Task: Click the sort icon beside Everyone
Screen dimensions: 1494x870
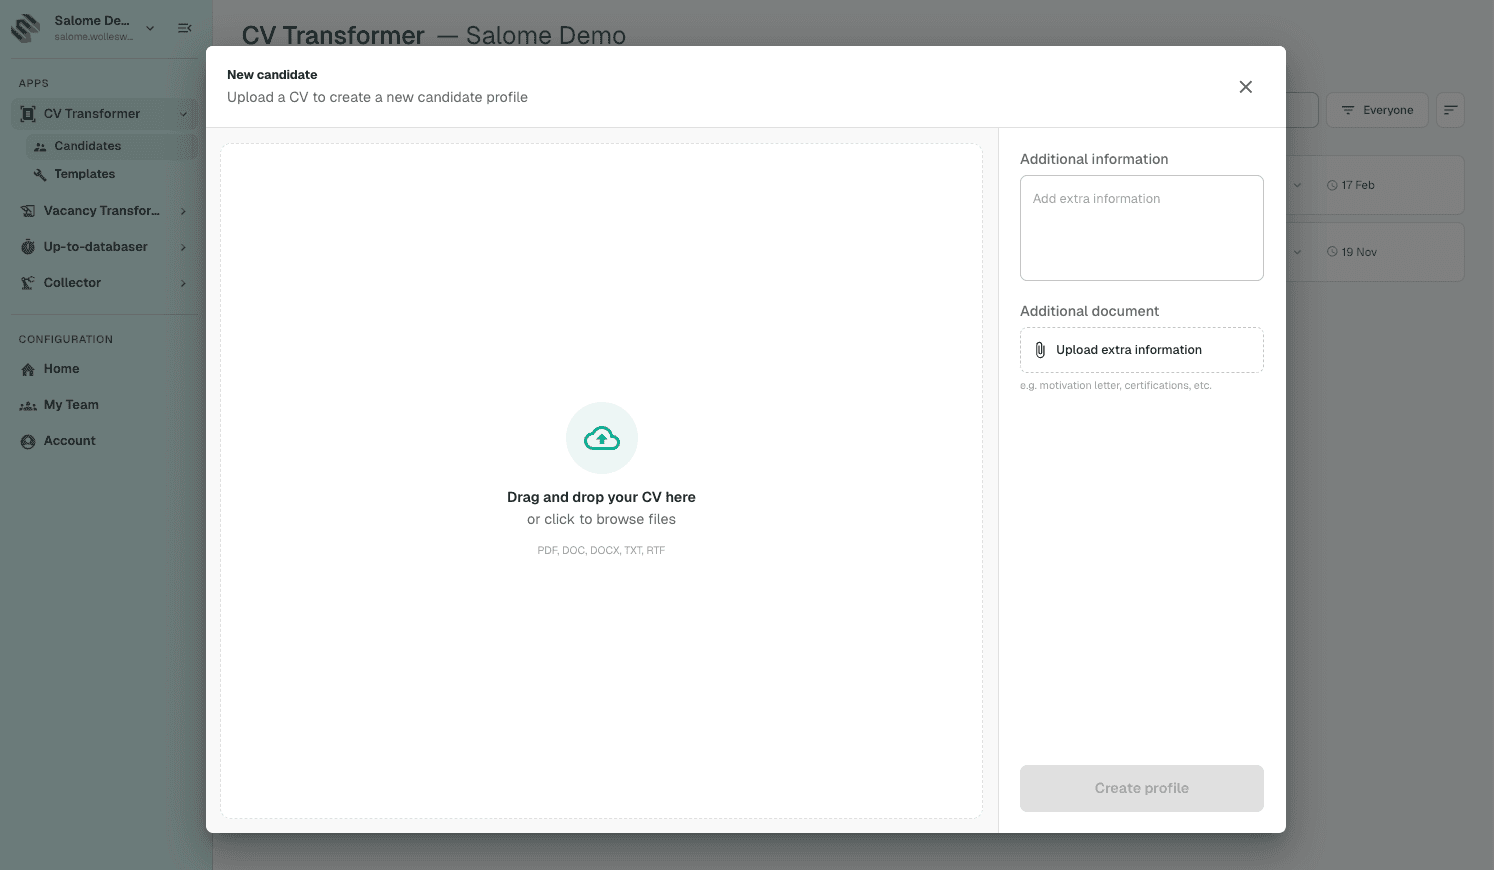Action: (x=1450, y=110)
